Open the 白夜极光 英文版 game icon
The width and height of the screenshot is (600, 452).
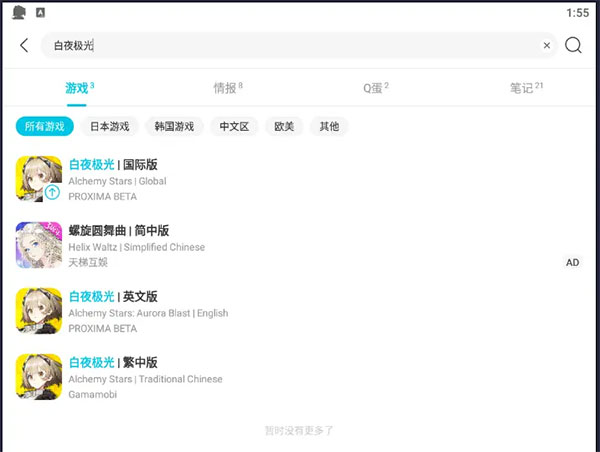[39, 311]
